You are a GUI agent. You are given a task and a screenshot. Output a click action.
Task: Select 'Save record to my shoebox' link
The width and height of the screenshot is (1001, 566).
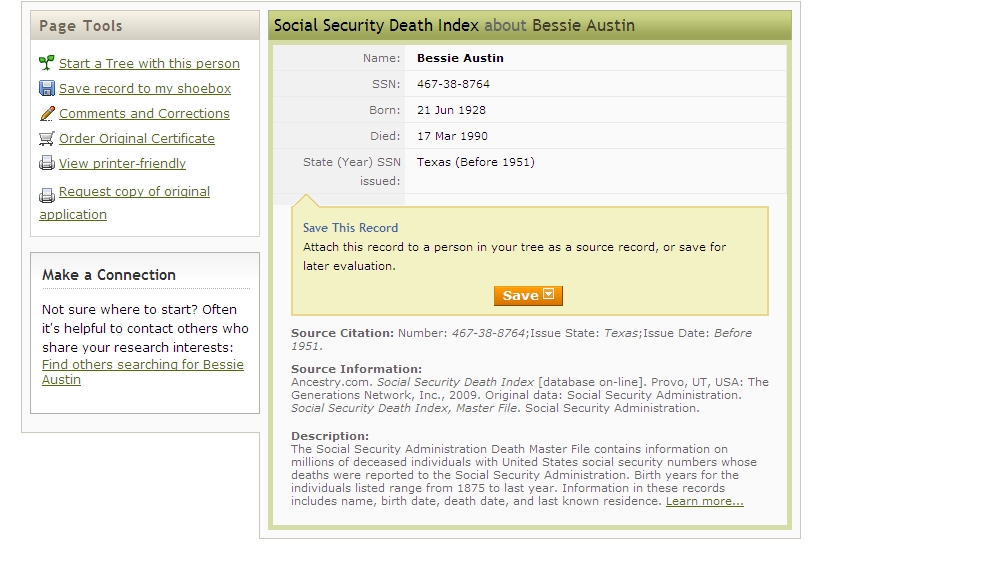click(x=145, y=88)
